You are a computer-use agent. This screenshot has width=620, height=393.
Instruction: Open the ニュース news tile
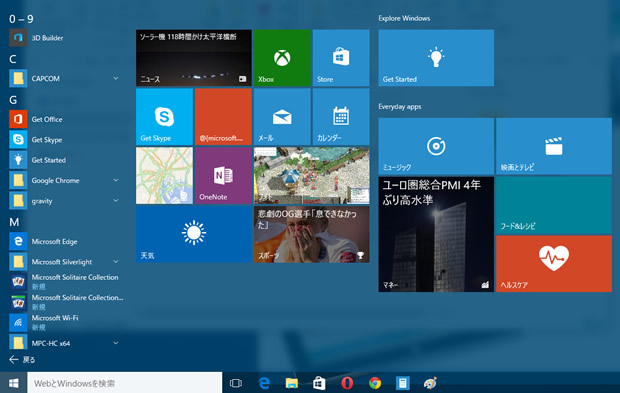point(194,58)
